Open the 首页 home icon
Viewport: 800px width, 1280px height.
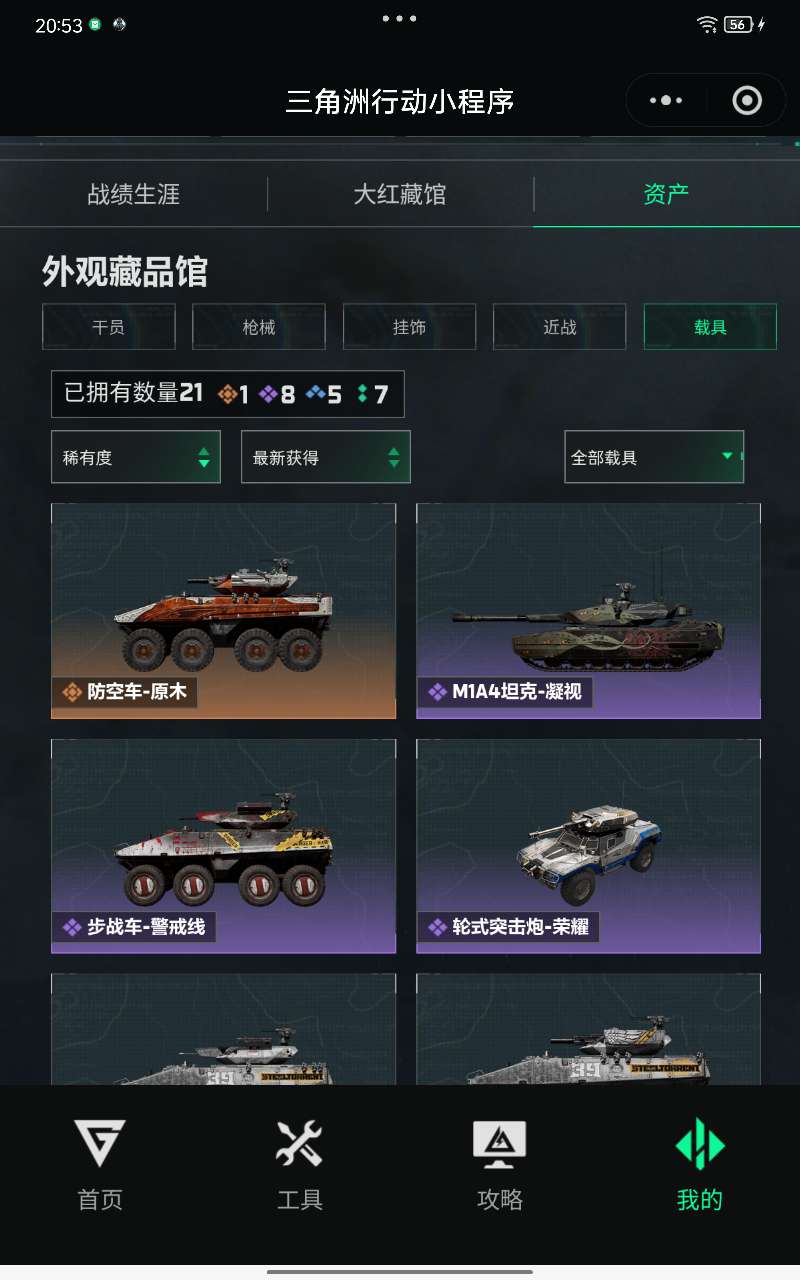click(100, 1144)
